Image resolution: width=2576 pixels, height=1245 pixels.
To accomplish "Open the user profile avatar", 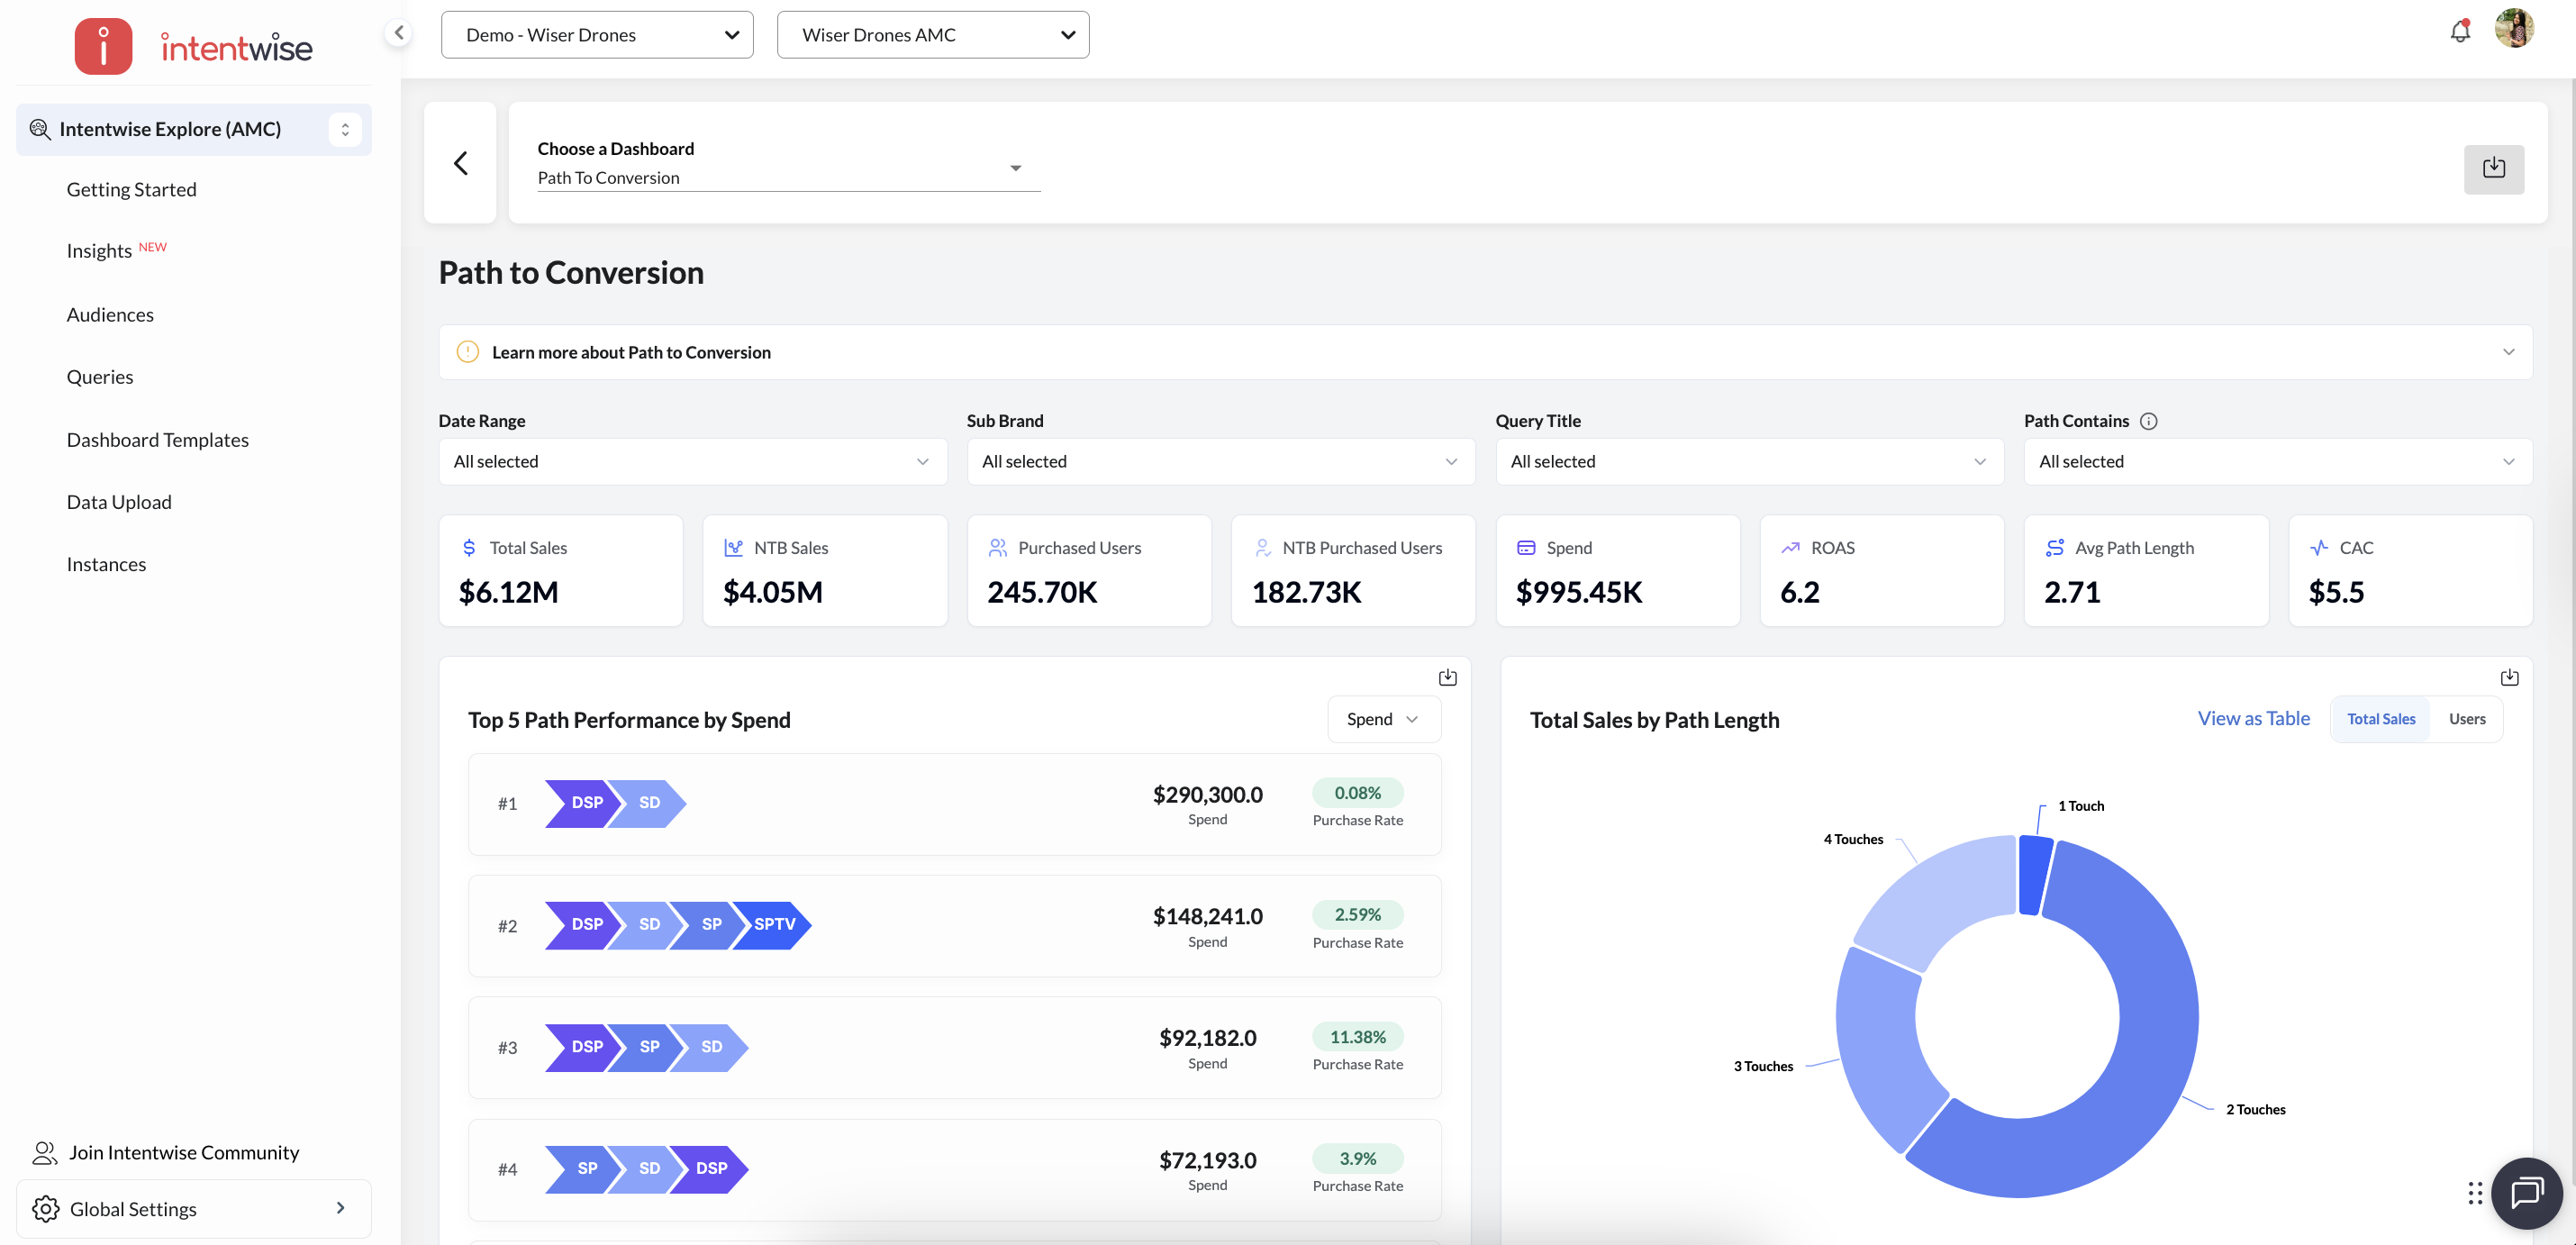I will click(2513, 28).
